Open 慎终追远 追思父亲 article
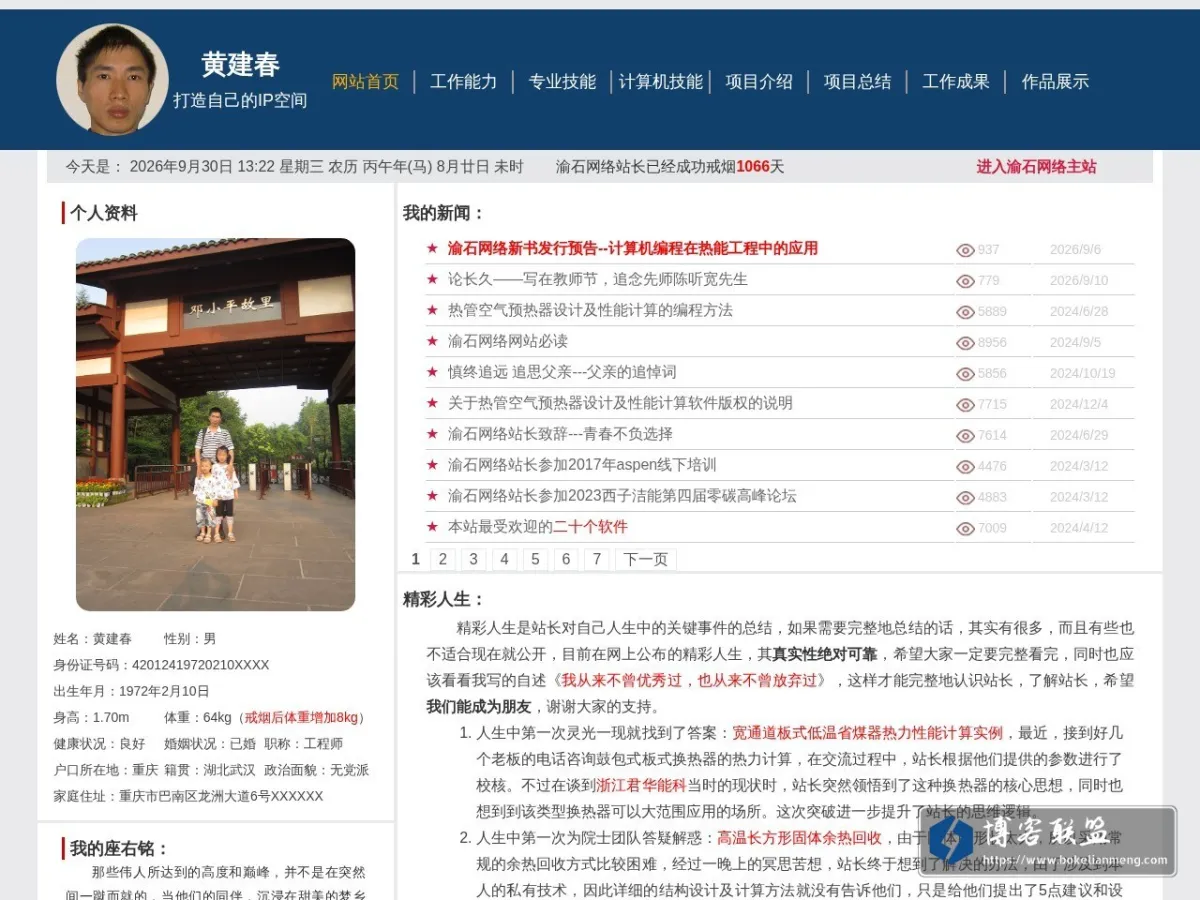The height and width of the screenshot is (900, 1200). (x=562, y=372)
